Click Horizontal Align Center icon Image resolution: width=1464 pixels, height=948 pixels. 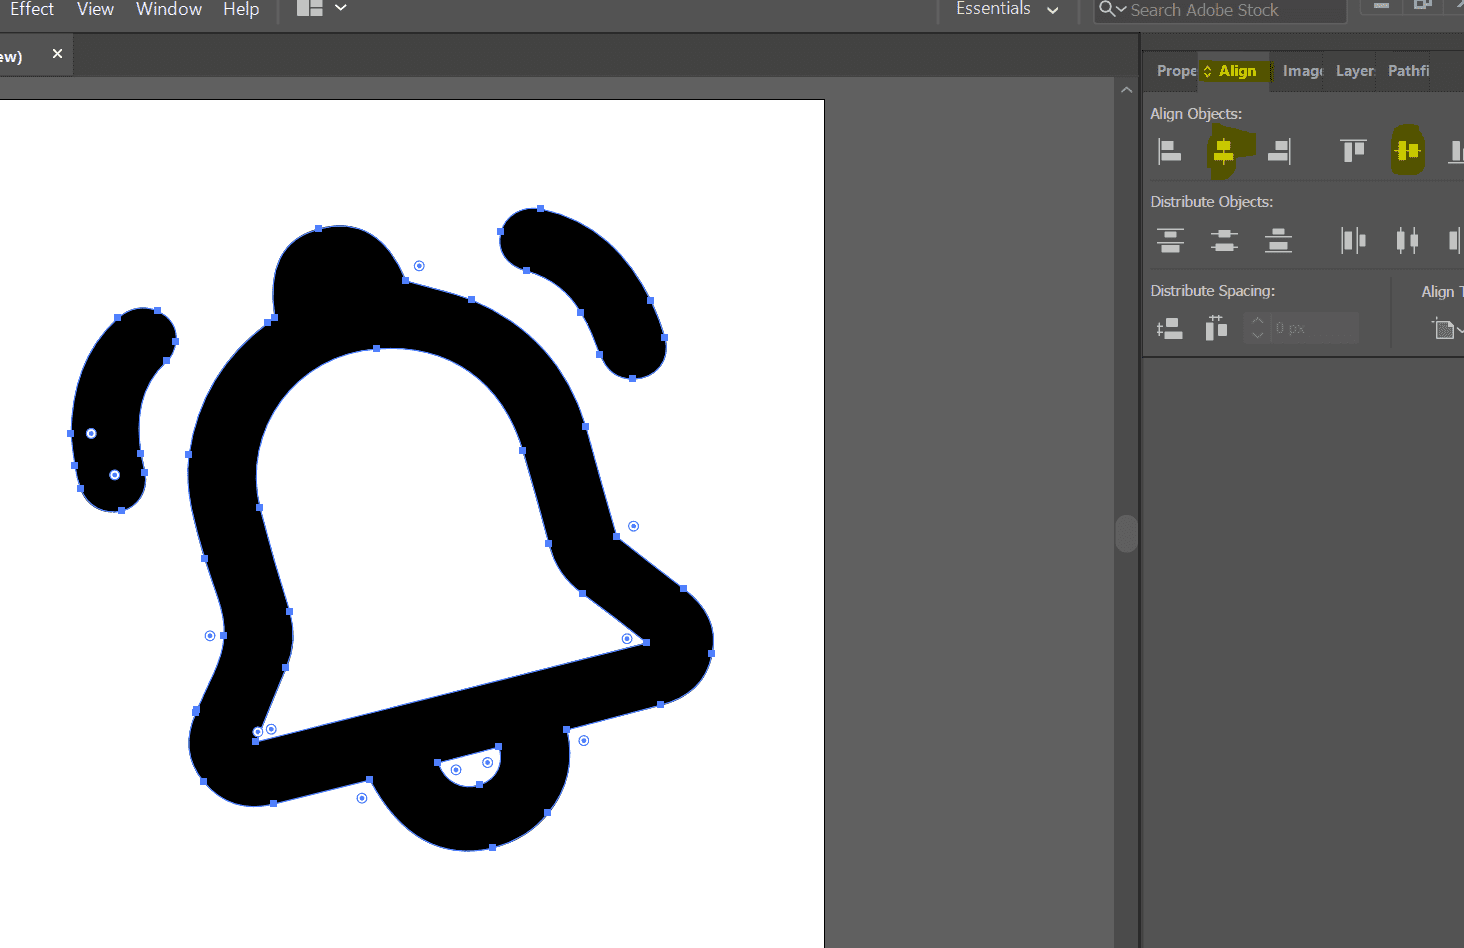1223,151
